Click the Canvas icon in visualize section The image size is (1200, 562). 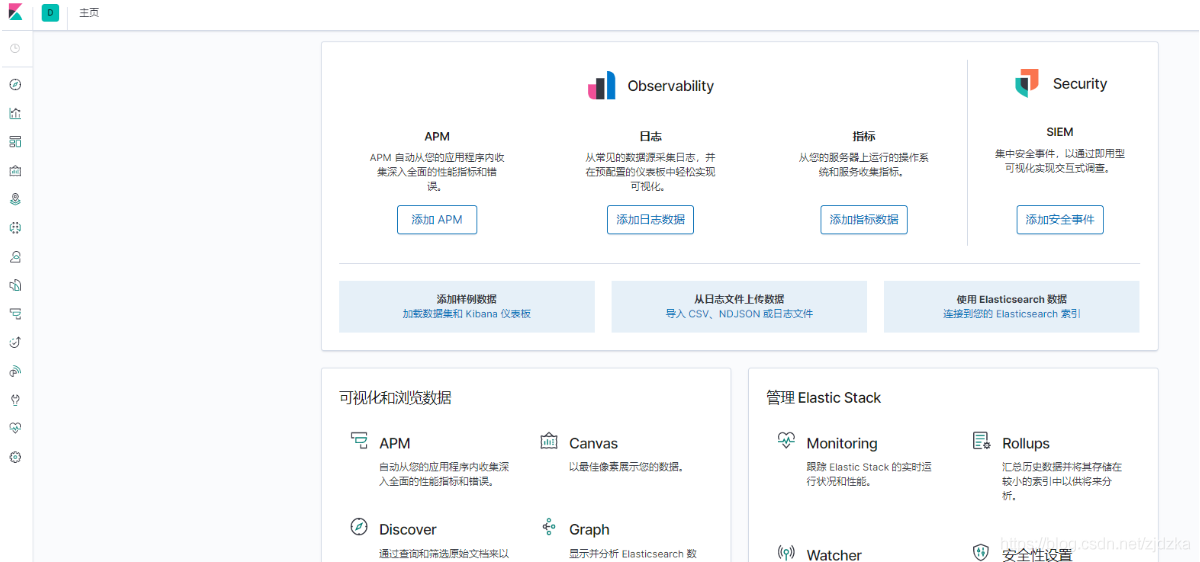coord(549,441)
